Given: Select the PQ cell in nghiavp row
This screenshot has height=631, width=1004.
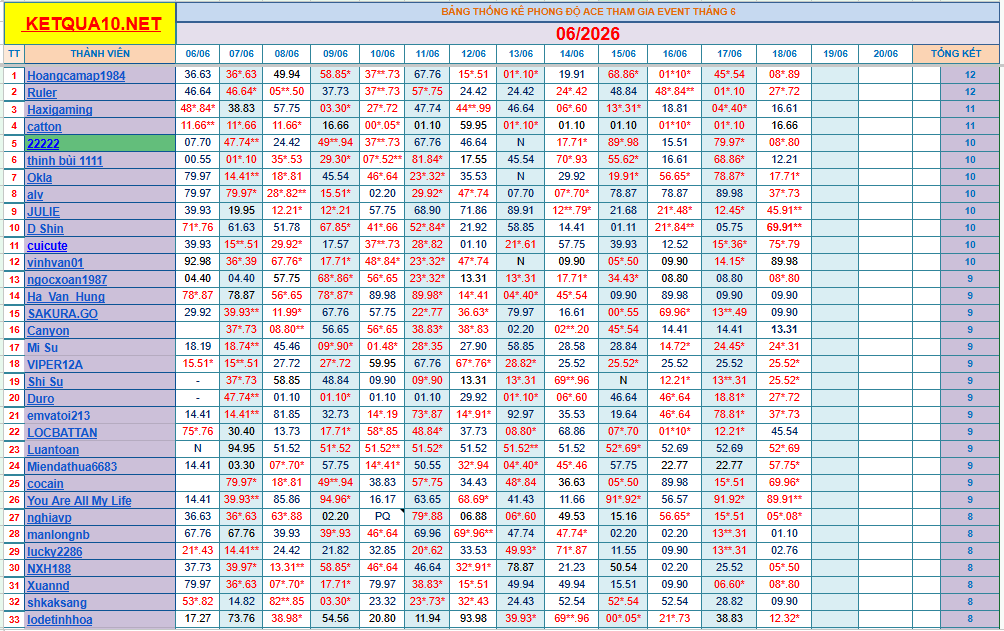Looking at the screenshot, I should (382, 516).
